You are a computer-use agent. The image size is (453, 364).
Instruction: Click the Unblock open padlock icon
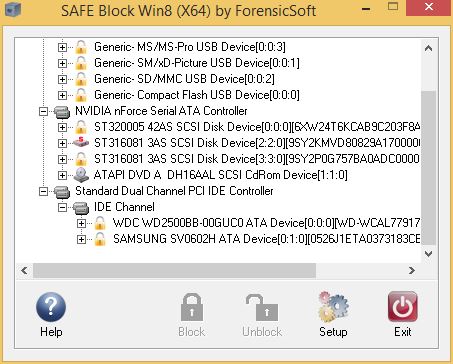click(x=262, y=308)
